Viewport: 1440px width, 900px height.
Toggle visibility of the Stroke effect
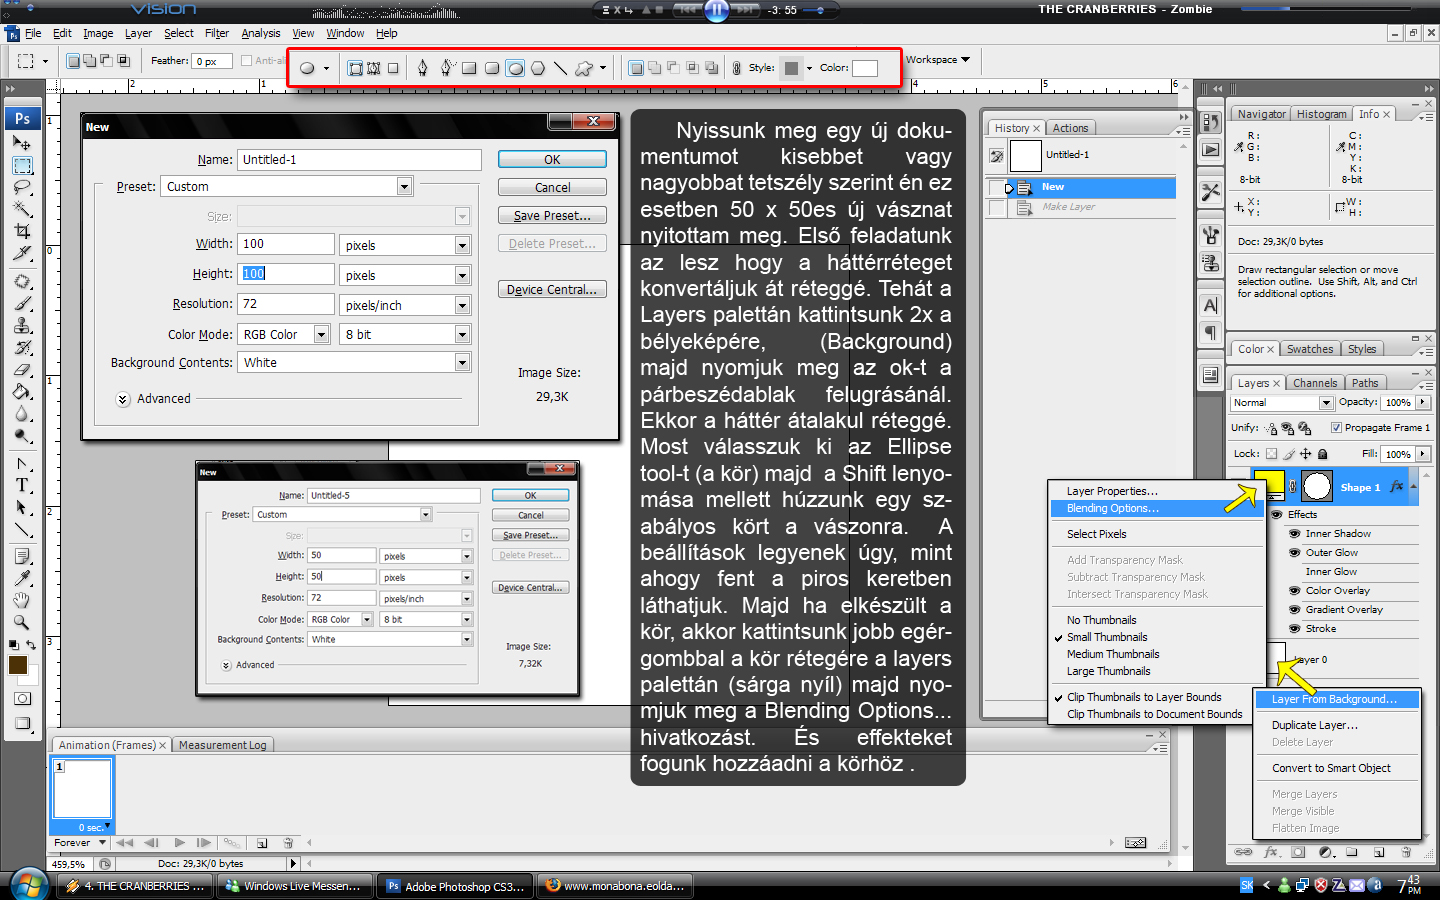1294,629
